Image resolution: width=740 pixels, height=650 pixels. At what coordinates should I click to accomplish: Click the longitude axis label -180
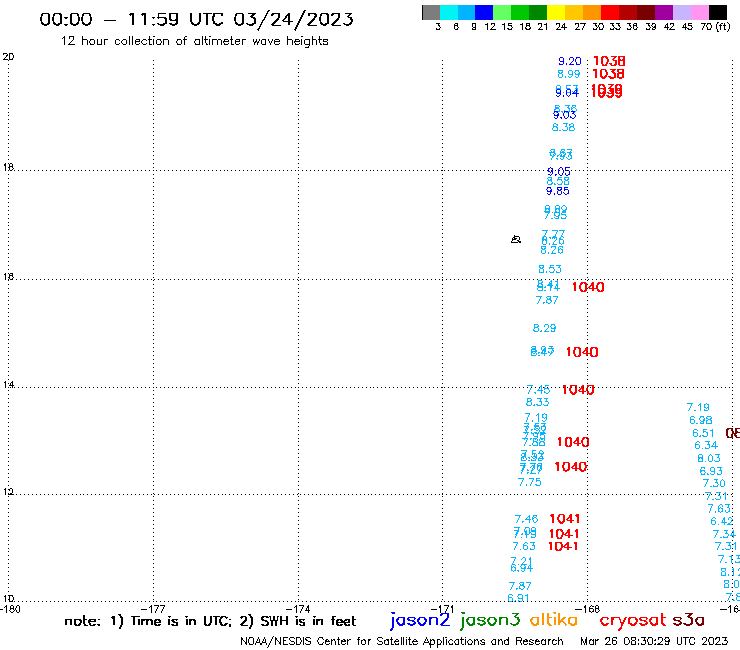click(x=10, y=609)
